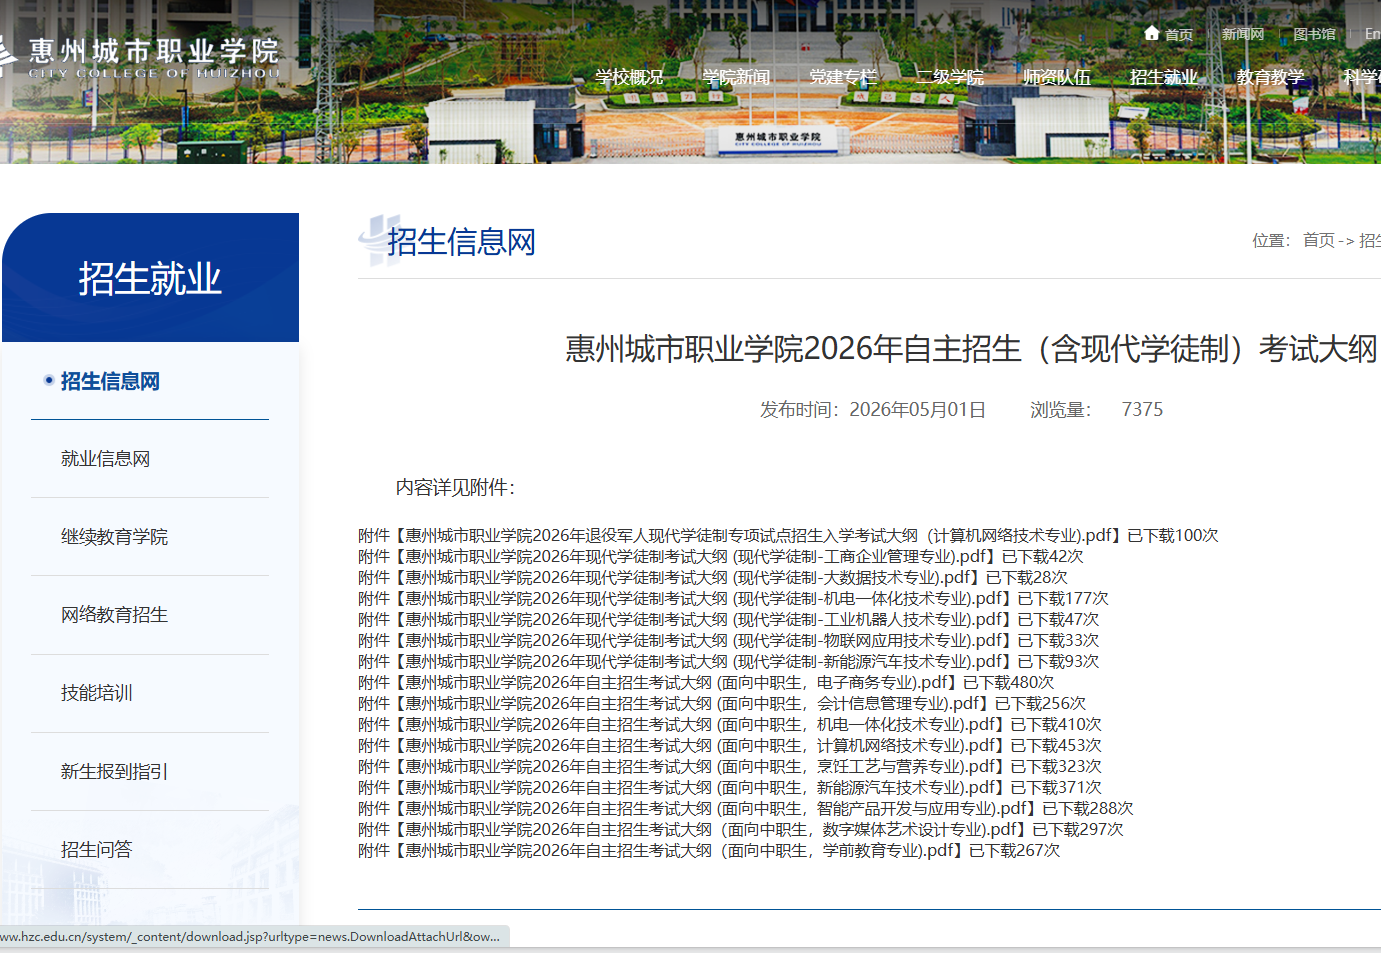The width and height of the screenshot is (1381, 953).
Task: Select 就业信息网 in the sidebar
Action: 105,459
